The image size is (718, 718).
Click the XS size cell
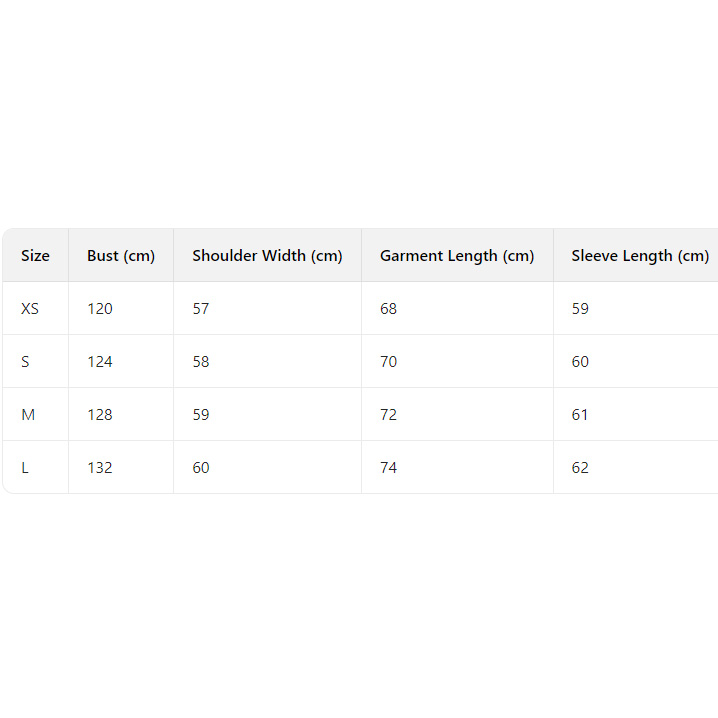[x=30, y=309]
